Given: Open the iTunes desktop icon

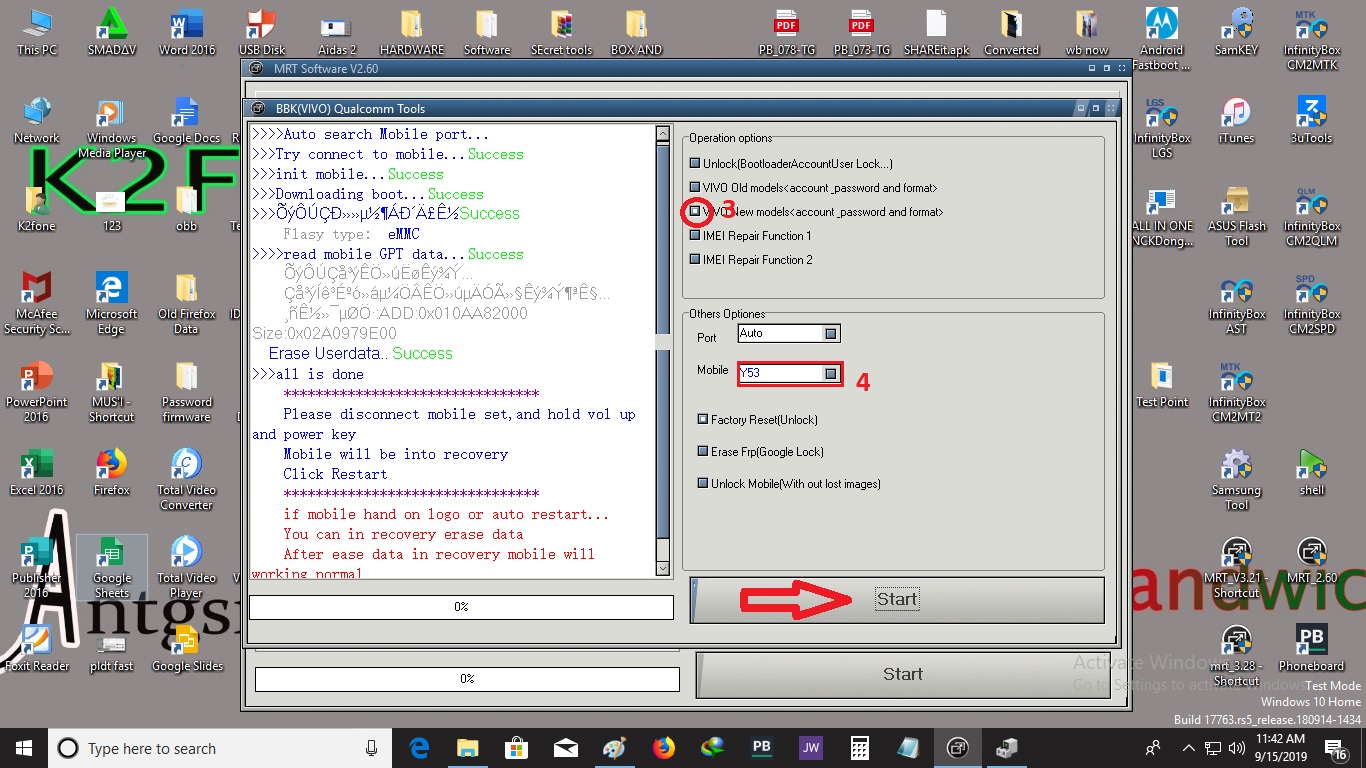Looking at the screenshot, I should pos(1236,119).
